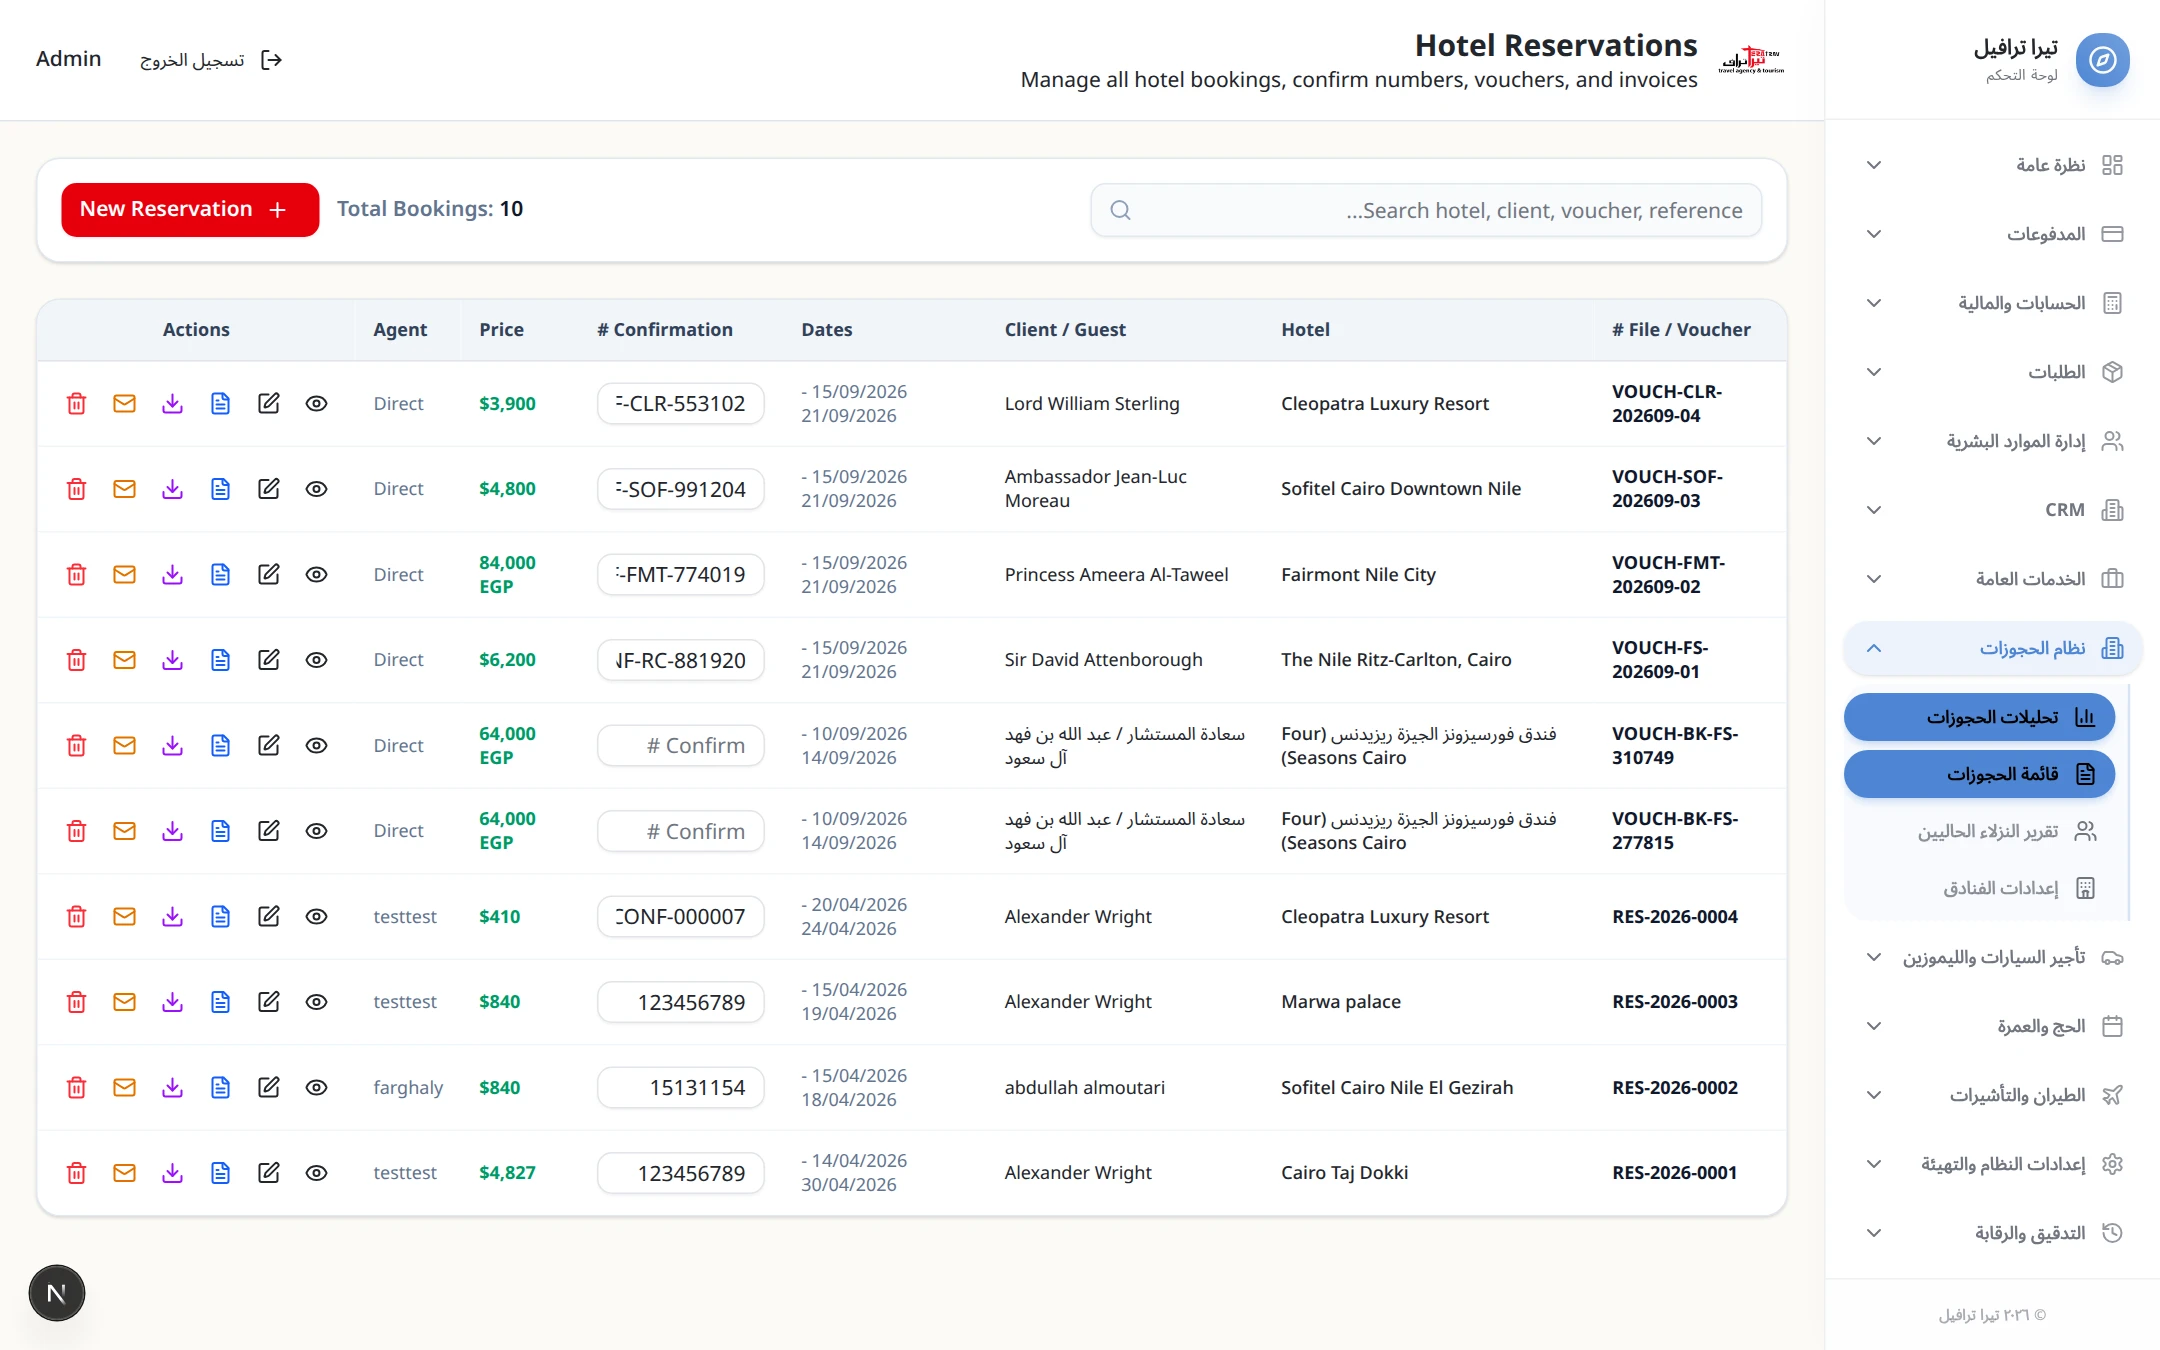Screen dimensions: 2160x1350
Task: Click the logout arrow icon
Action: pos(271,60)
